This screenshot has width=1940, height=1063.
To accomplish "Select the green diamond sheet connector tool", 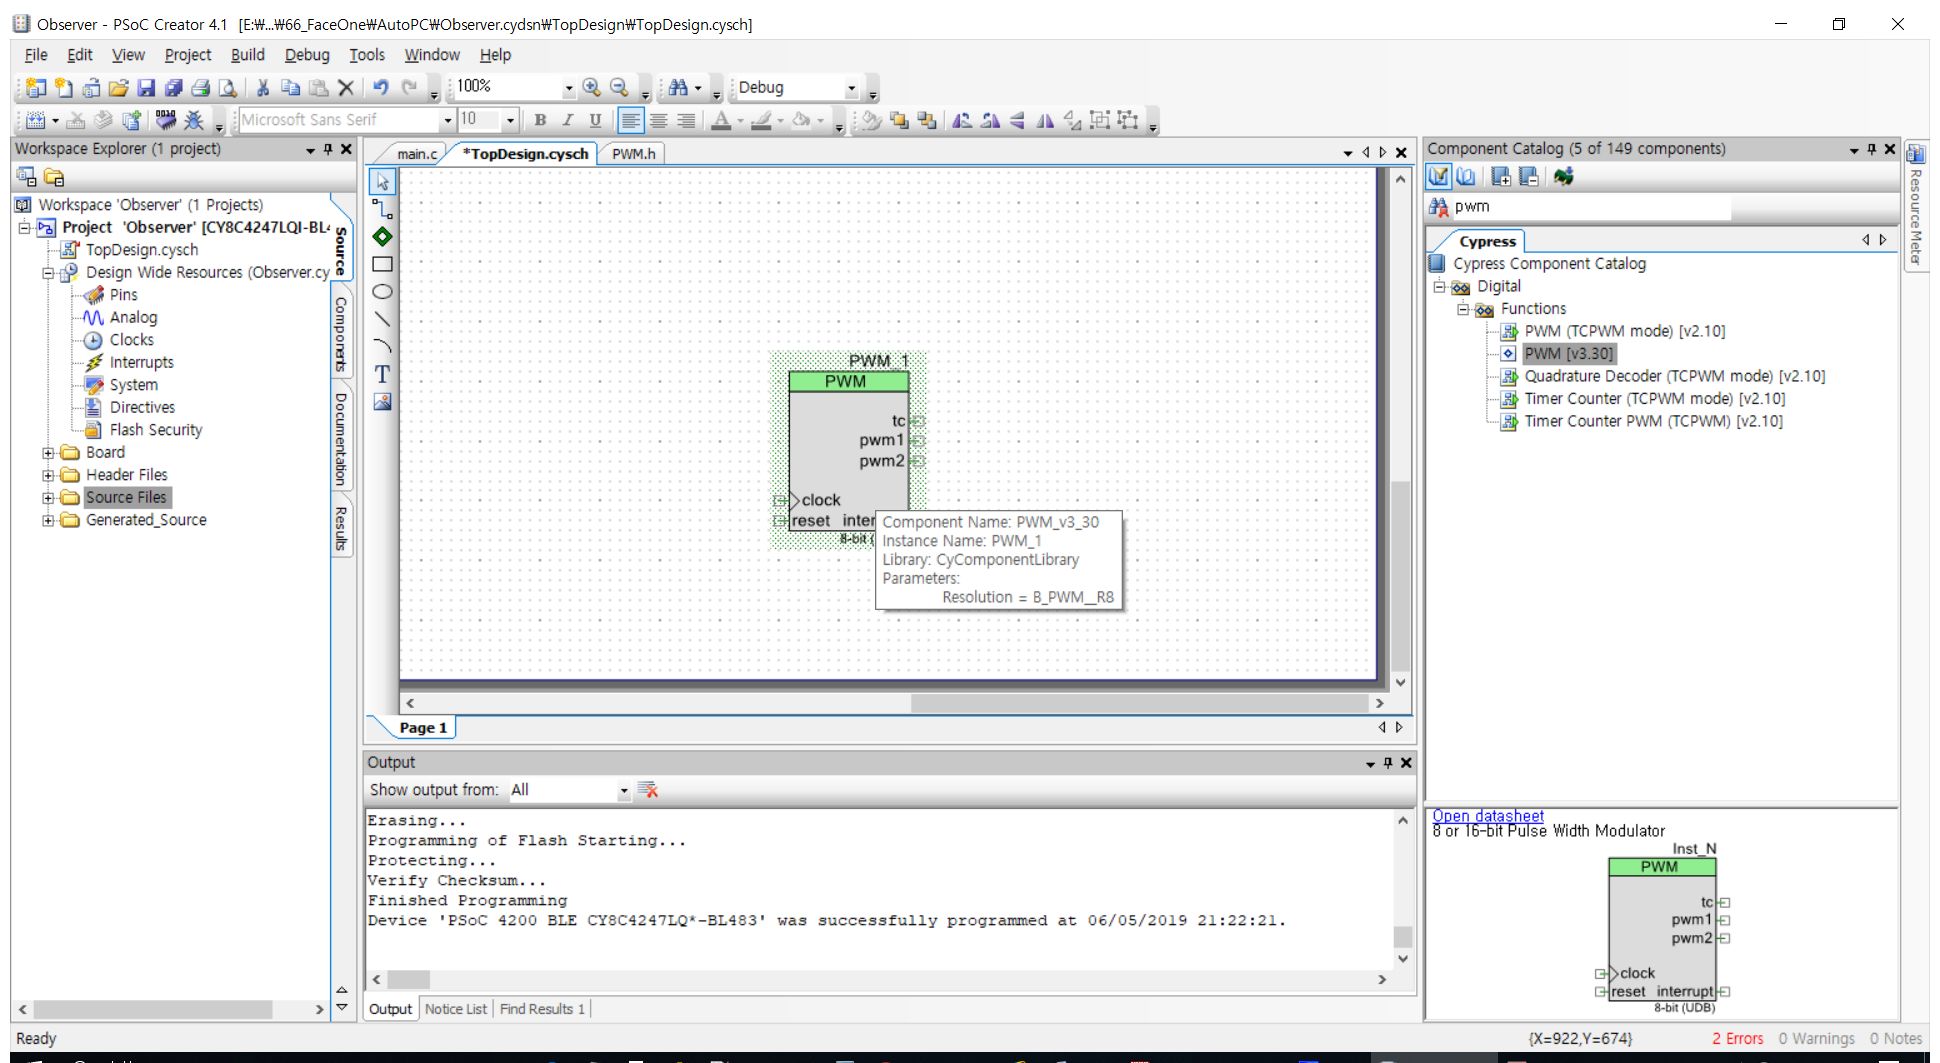I will click(382, 237).
